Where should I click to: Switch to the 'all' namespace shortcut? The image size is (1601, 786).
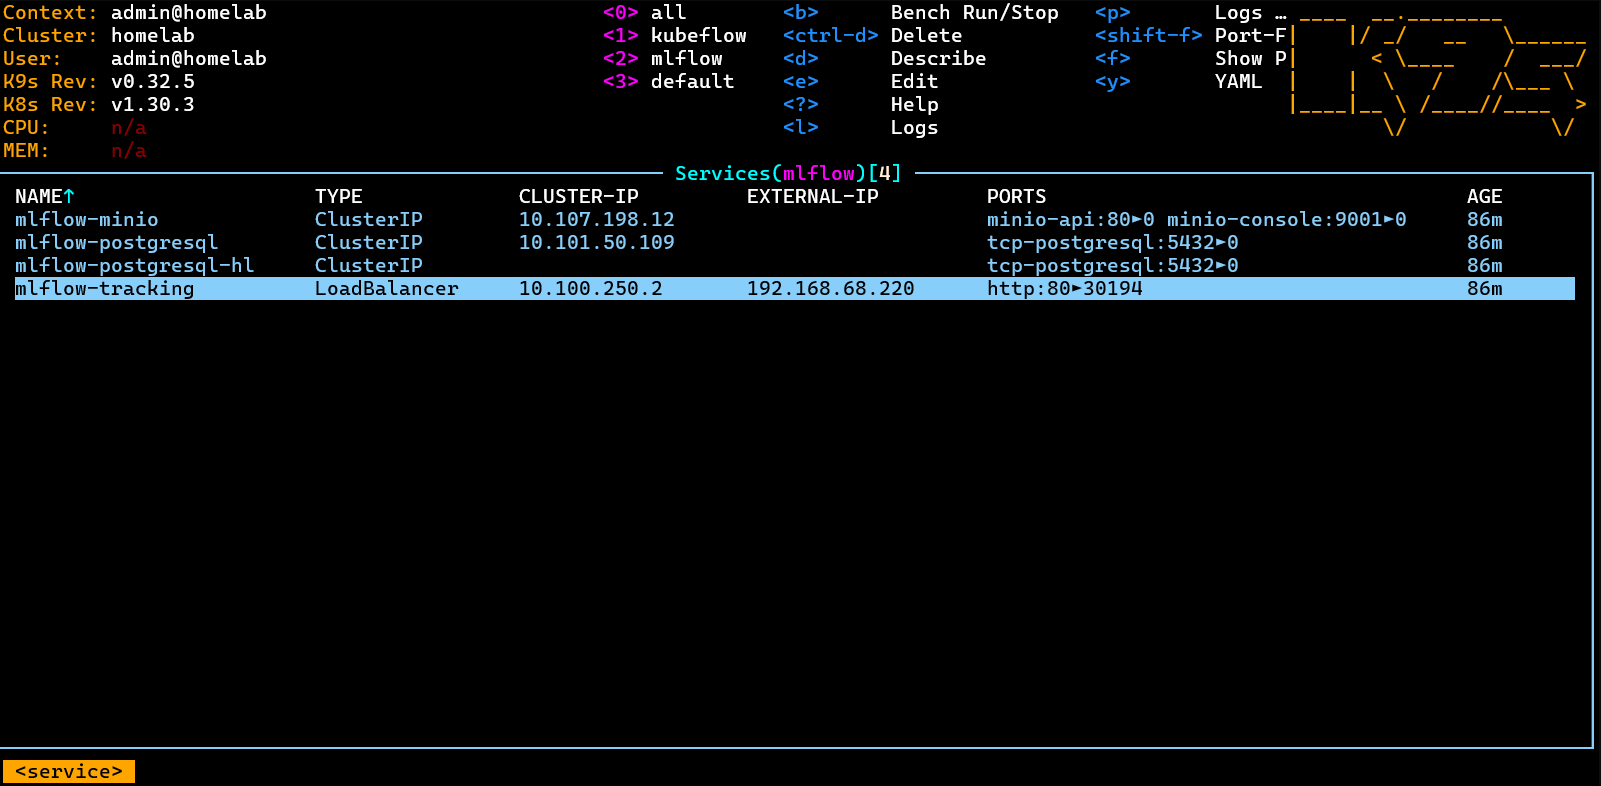click(x=669, y=12)
